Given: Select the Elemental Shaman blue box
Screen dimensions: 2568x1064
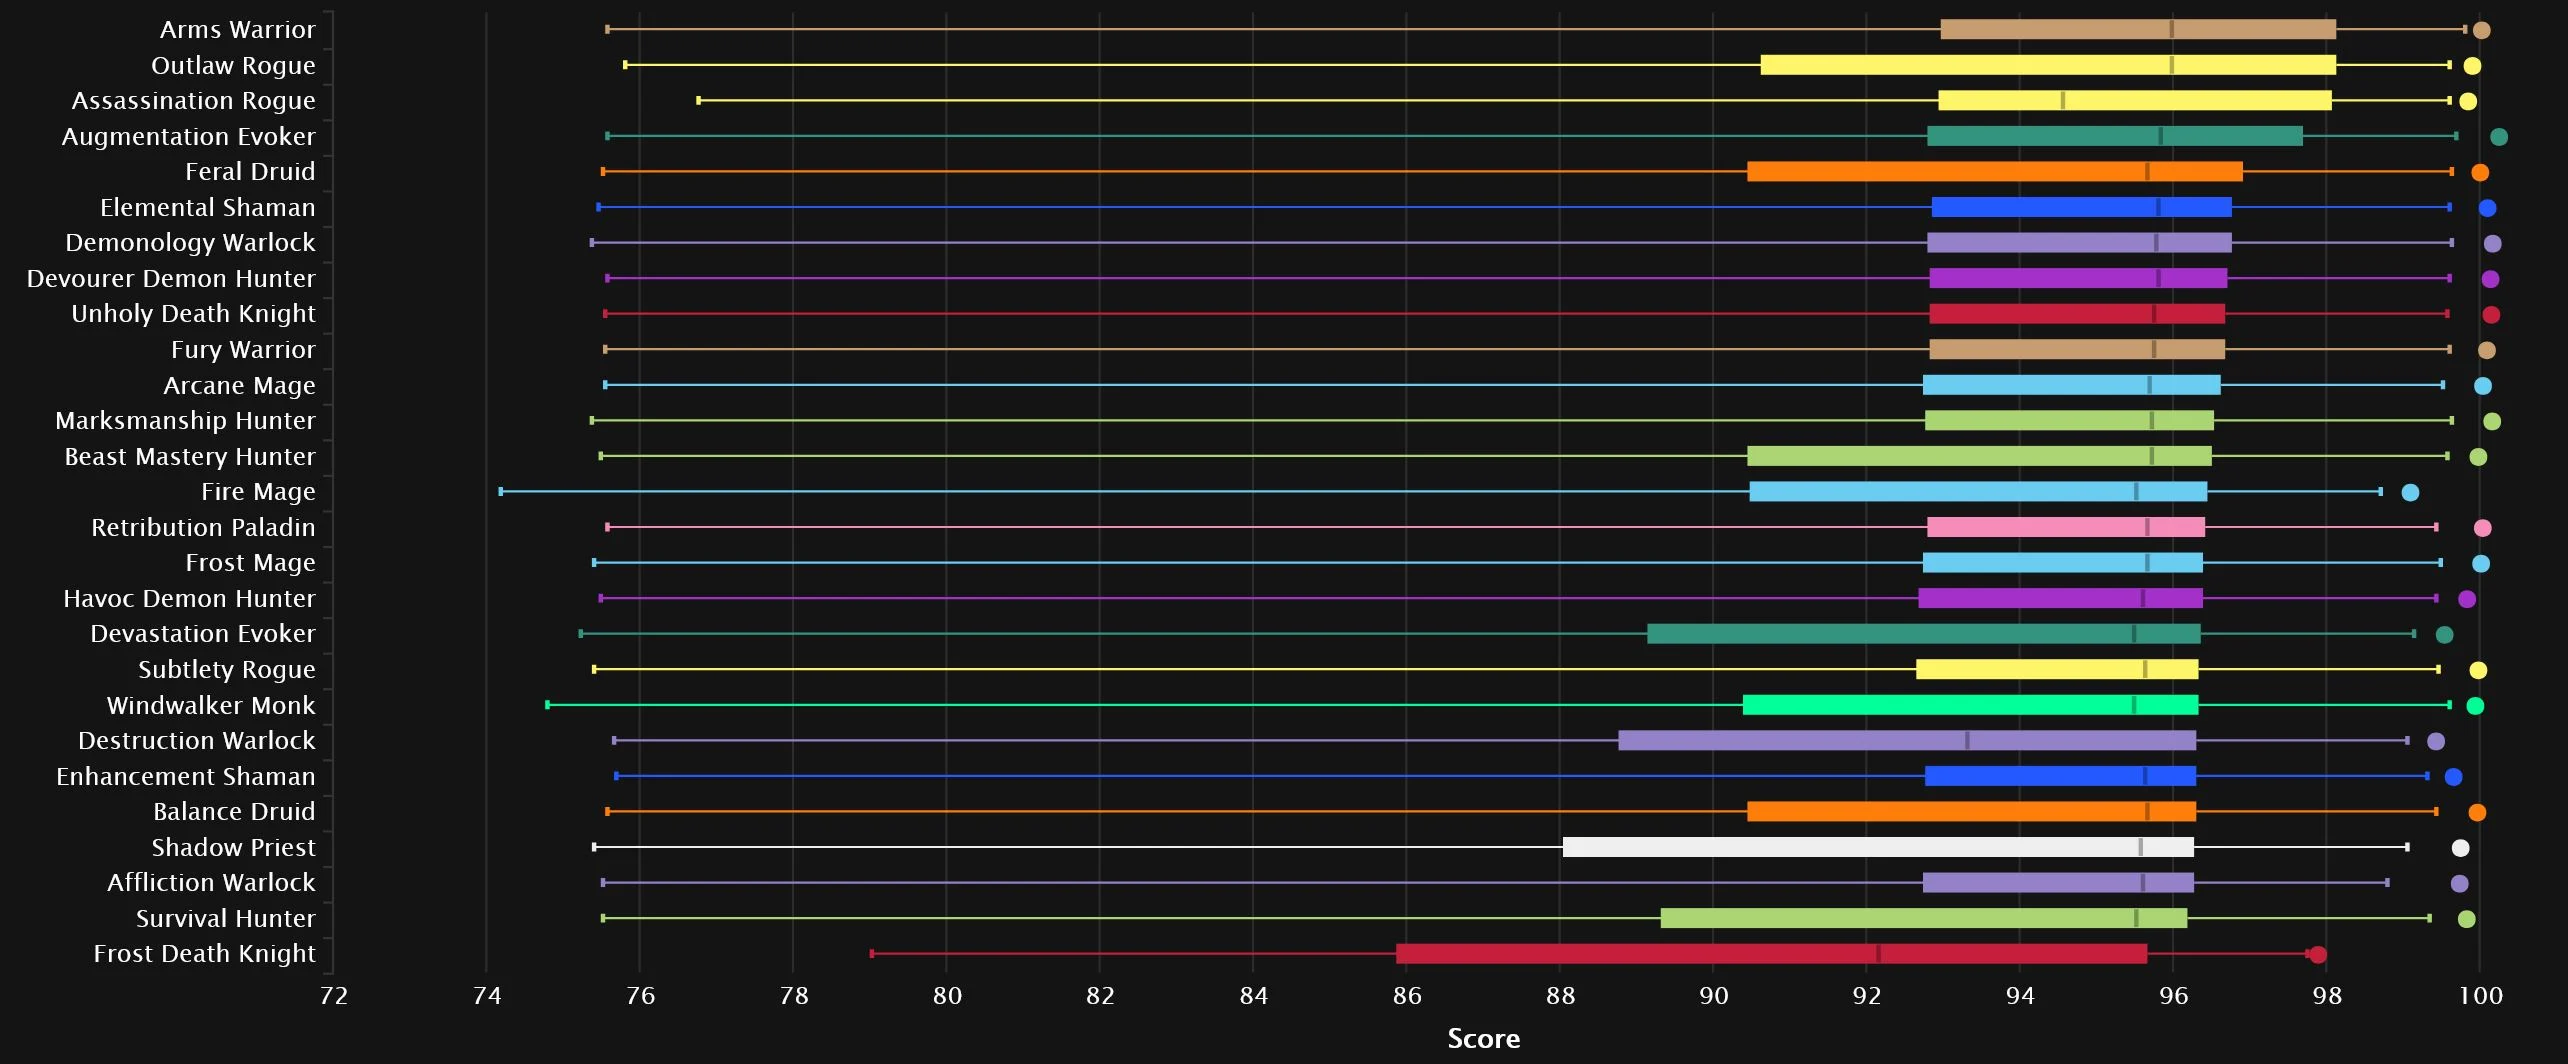Looking at the screenshot, I should coord(2081,208).
